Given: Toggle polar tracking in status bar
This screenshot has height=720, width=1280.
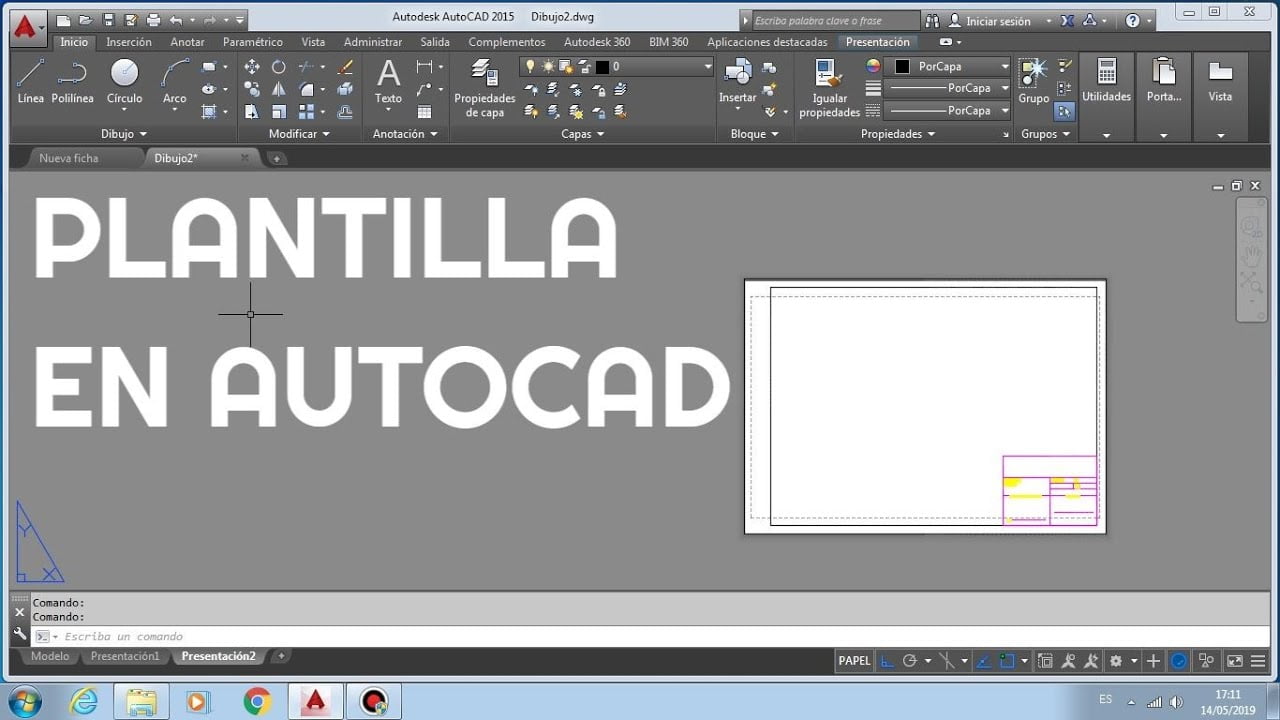Looking at the screenshot, I should [x=909, y=661].
